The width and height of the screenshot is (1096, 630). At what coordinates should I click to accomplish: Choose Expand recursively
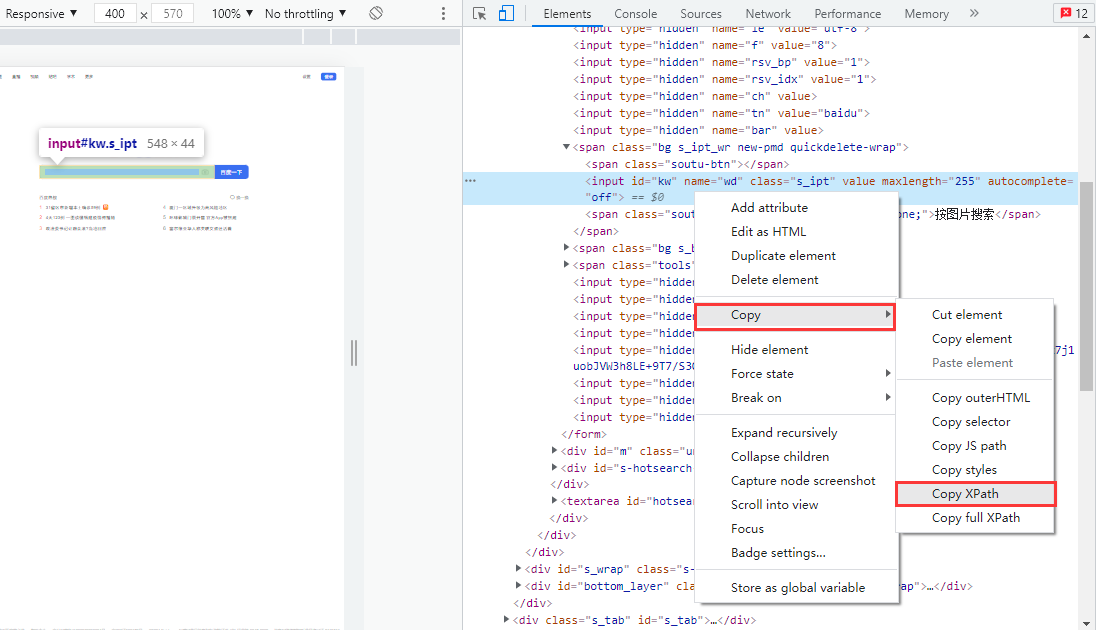[796, 433]
